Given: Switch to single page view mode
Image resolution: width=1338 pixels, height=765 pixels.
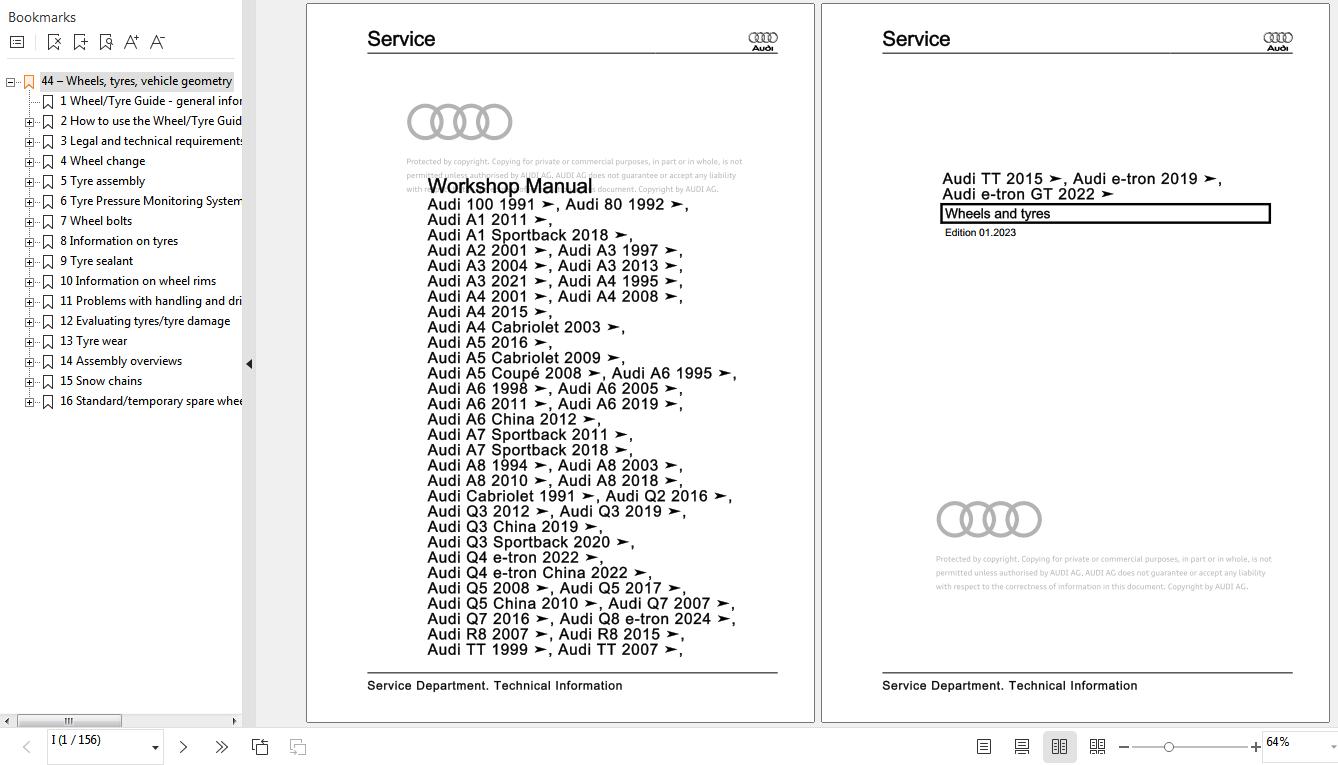Looking at the screenshot, I should [x=983, y=746].
